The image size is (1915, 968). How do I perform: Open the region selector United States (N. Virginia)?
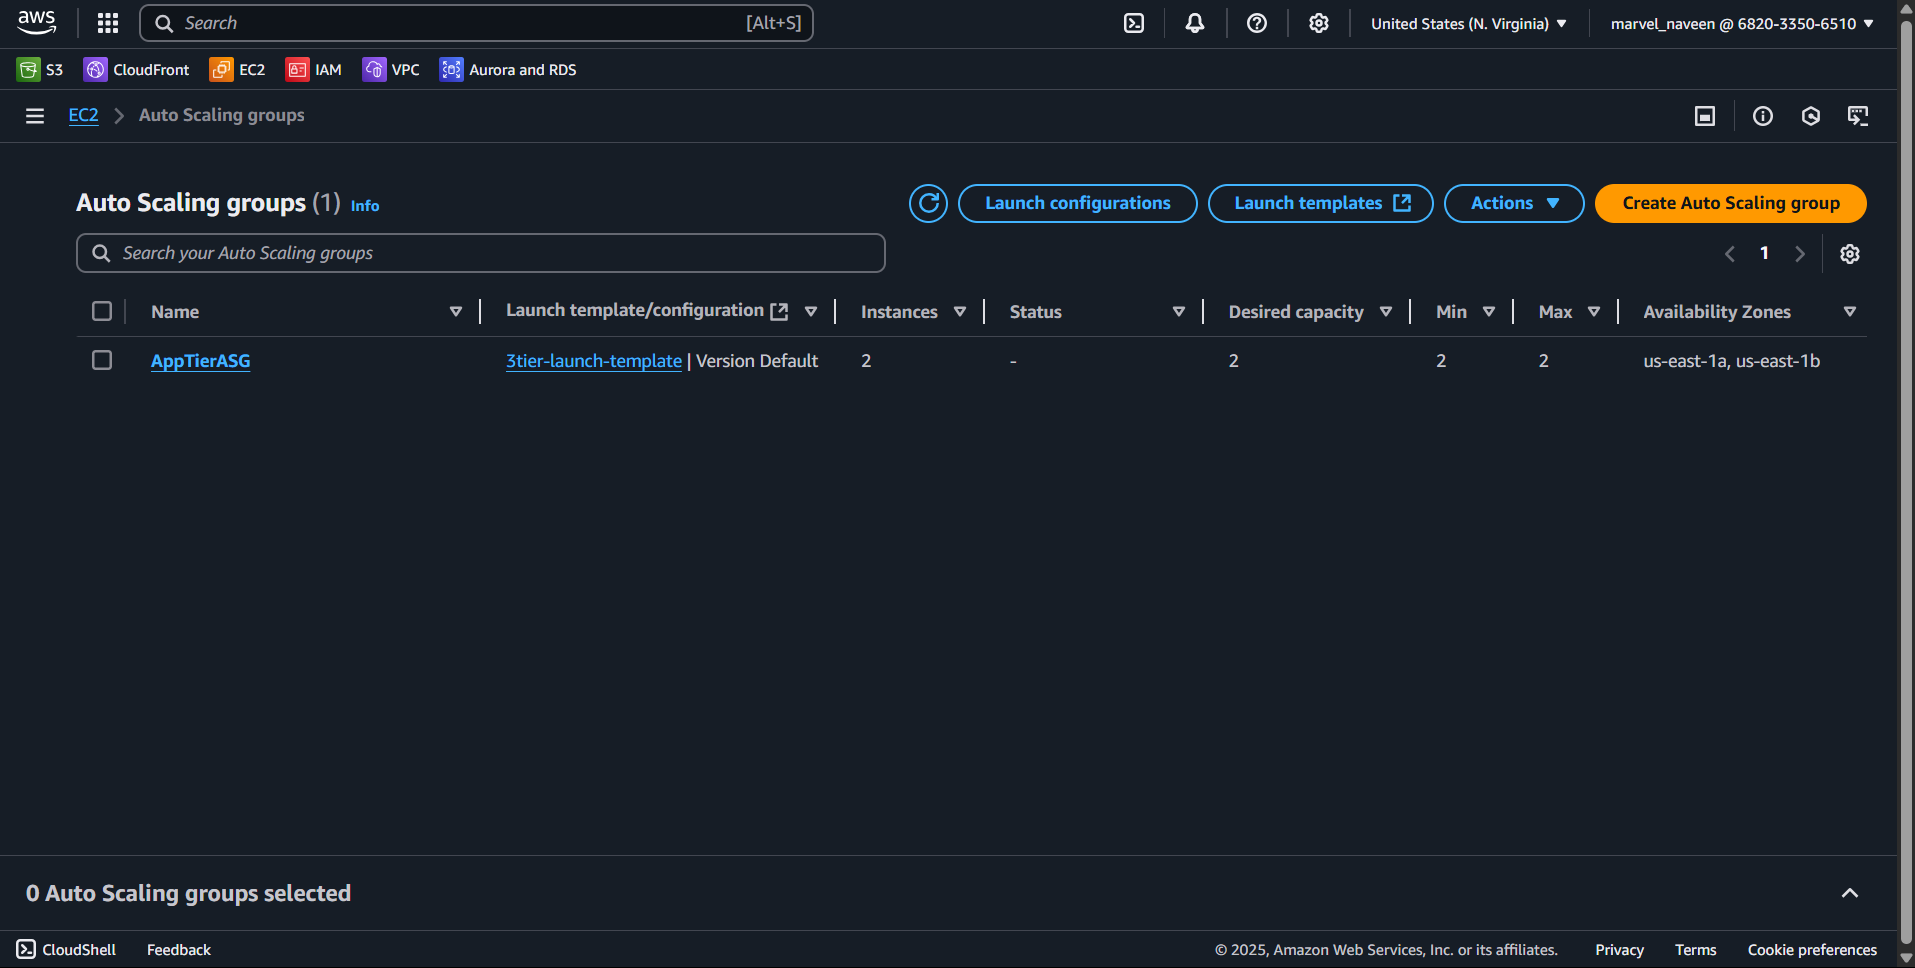point(1468,23)
